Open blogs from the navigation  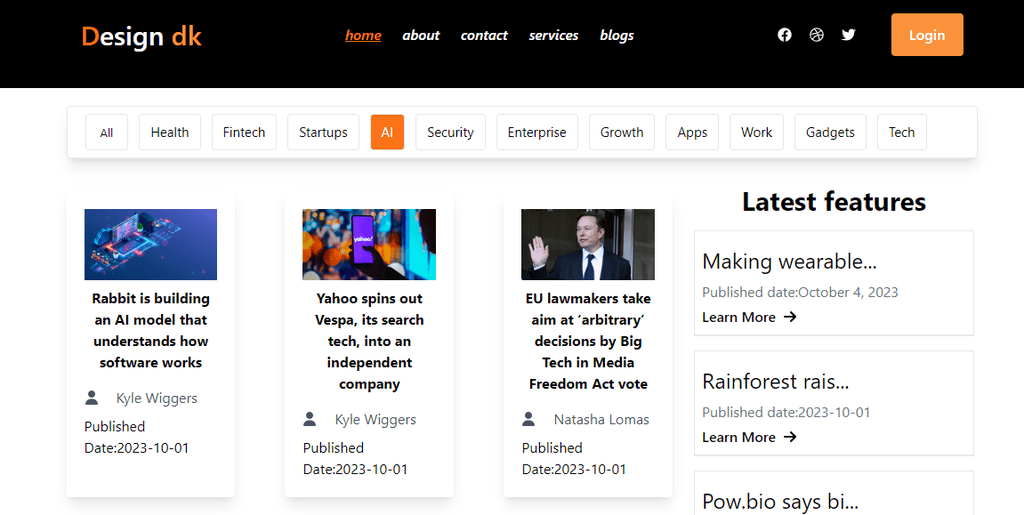click(x=616, y=35)
